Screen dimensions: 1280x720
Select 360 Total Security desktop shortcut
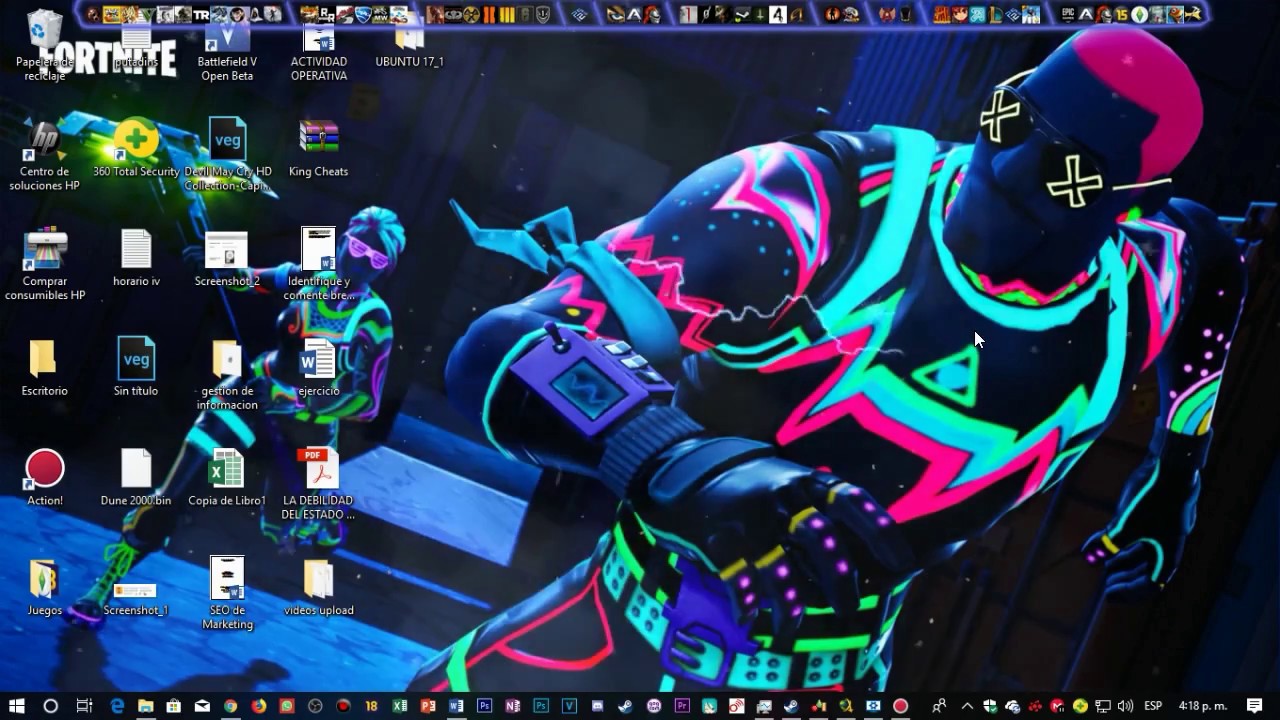click(x=136, y=149)
